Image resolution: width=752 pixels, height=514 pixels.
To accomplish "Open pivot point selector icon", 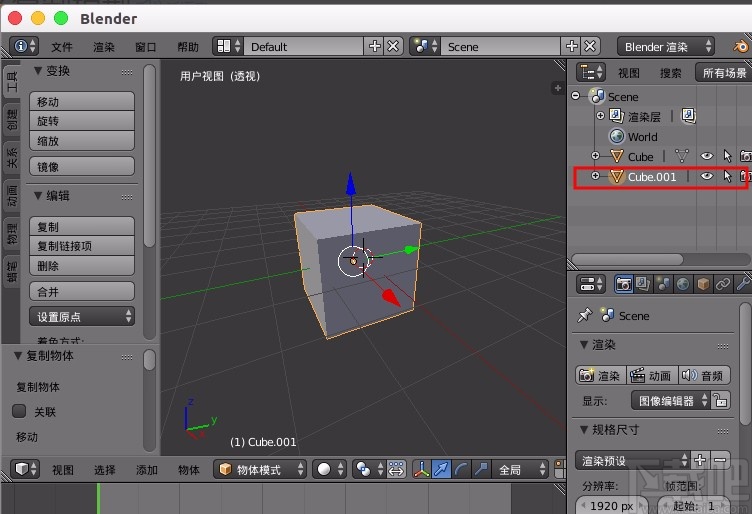I will [368, 469].
